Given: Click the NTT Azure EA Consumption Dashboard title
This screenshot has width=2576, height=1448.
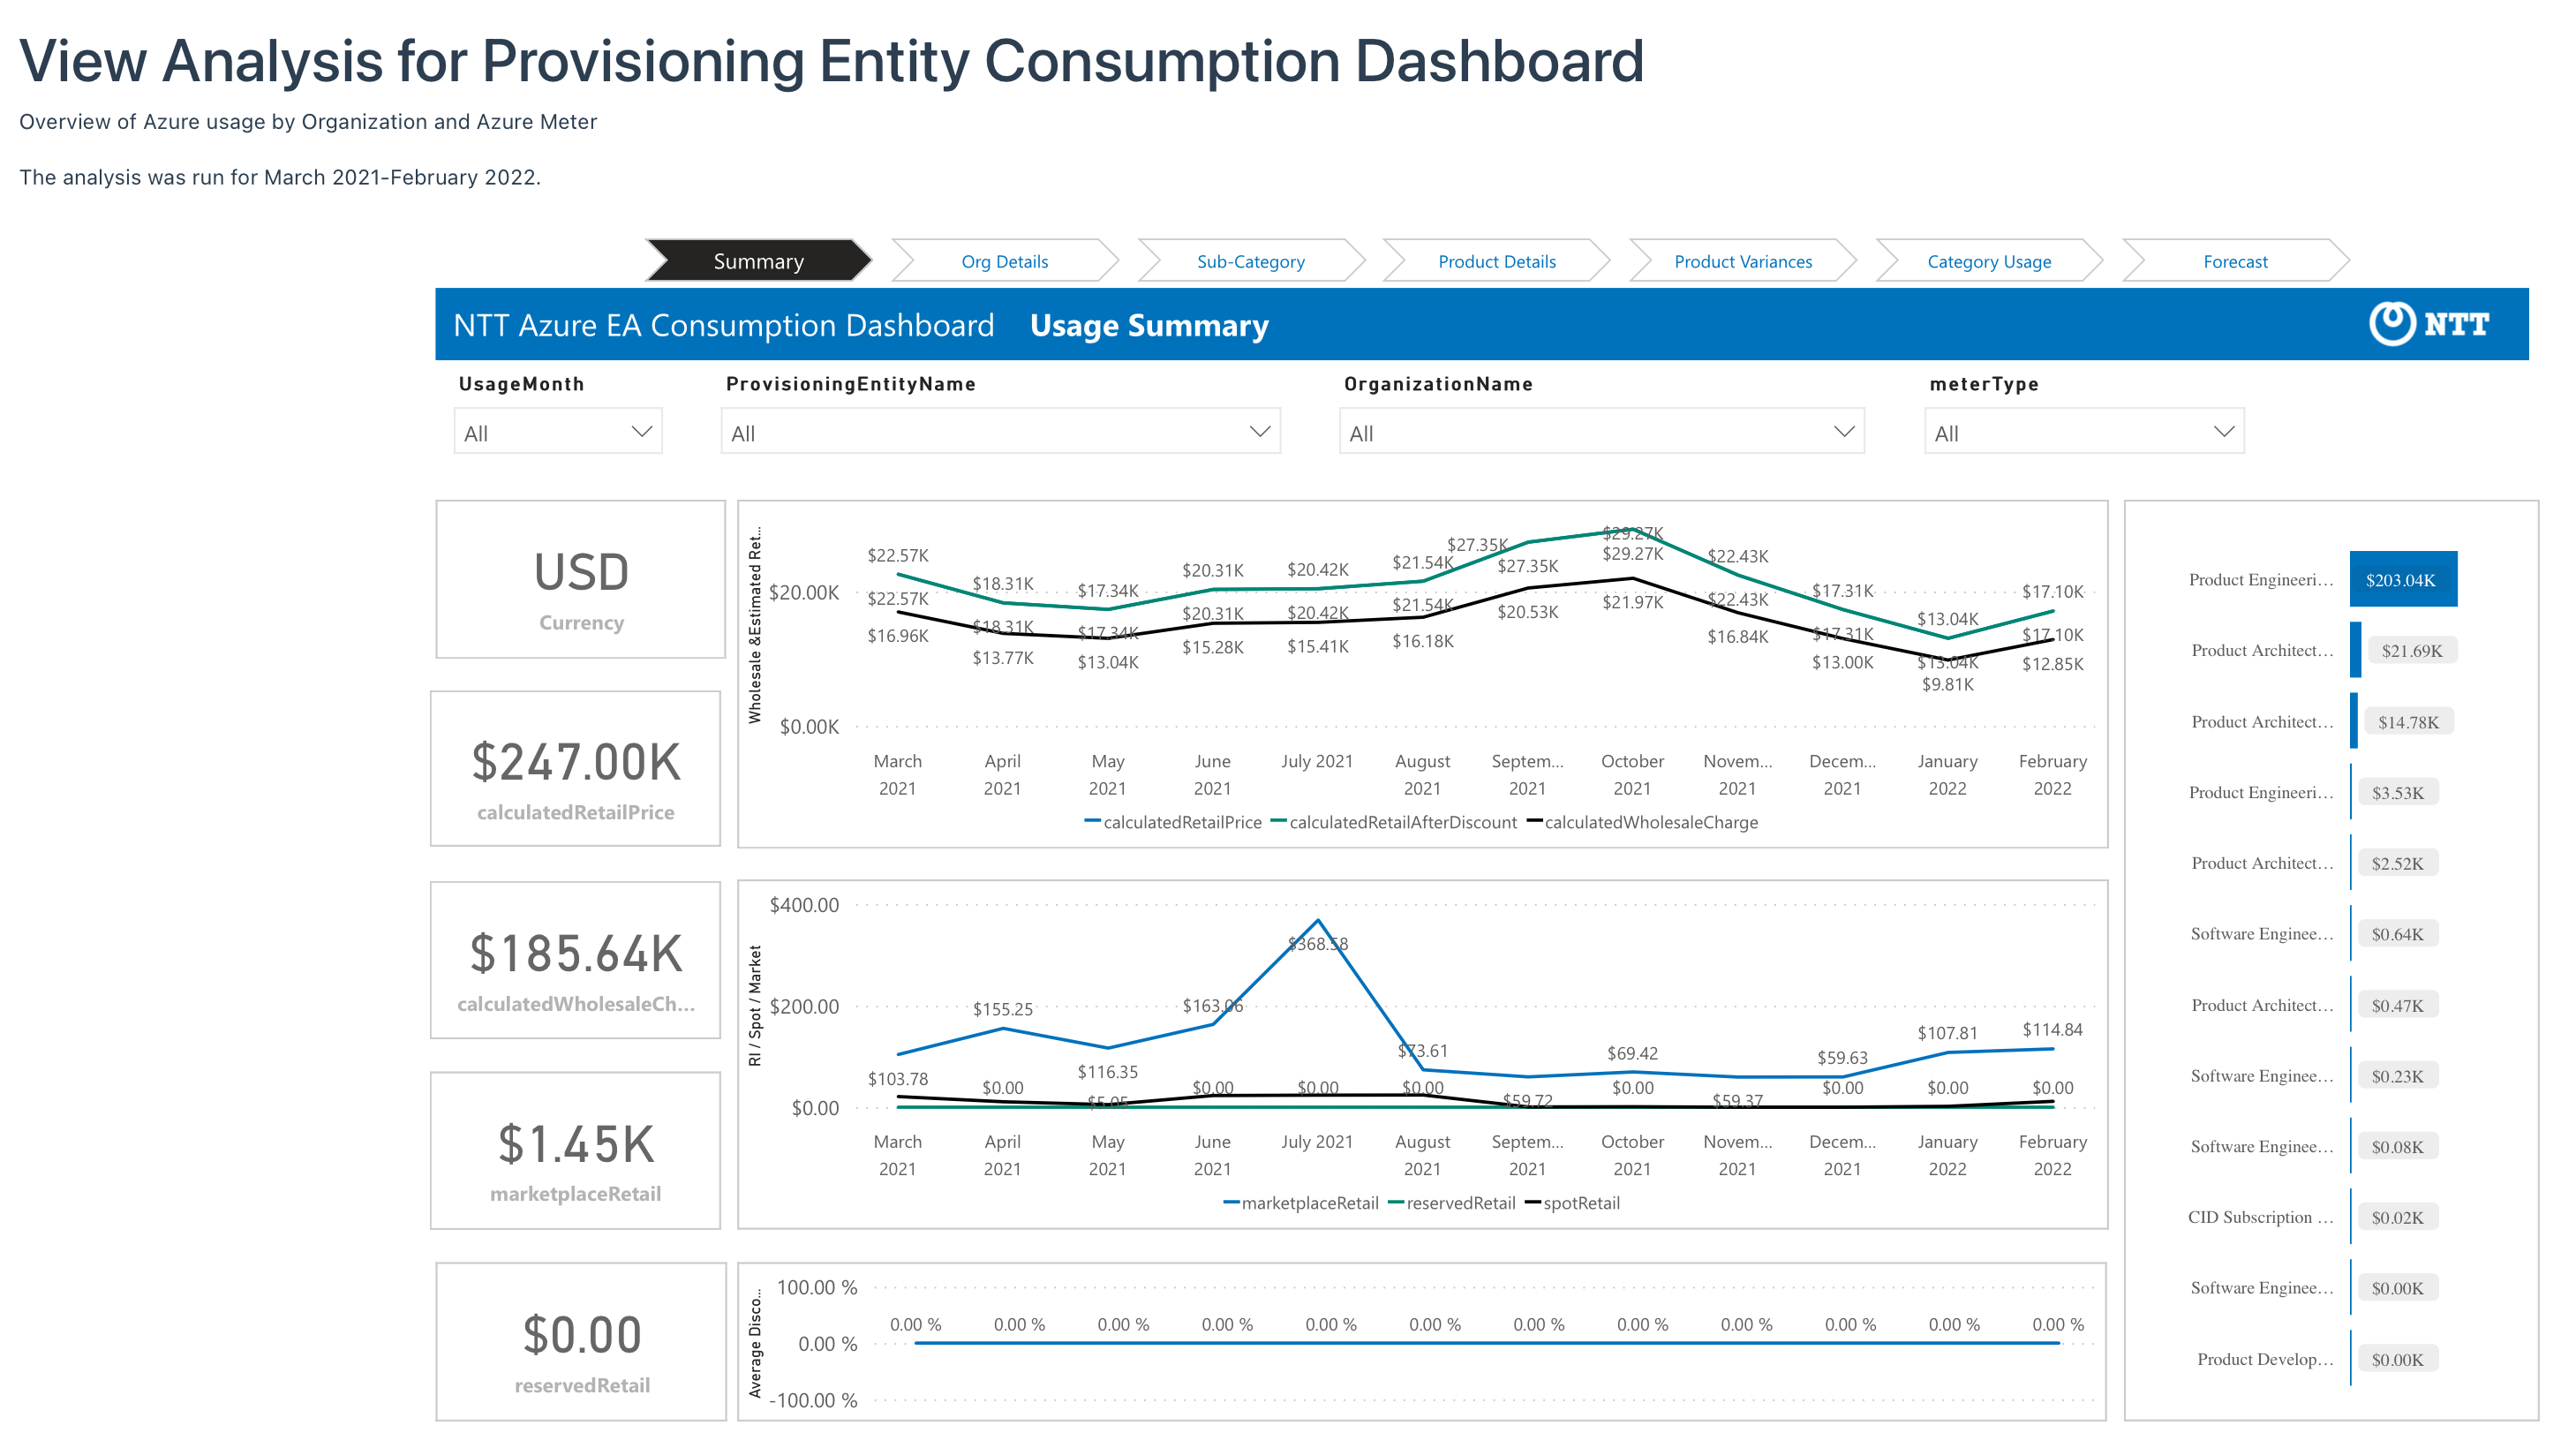Looking at the screenshot, I should (x=723, y=325).
